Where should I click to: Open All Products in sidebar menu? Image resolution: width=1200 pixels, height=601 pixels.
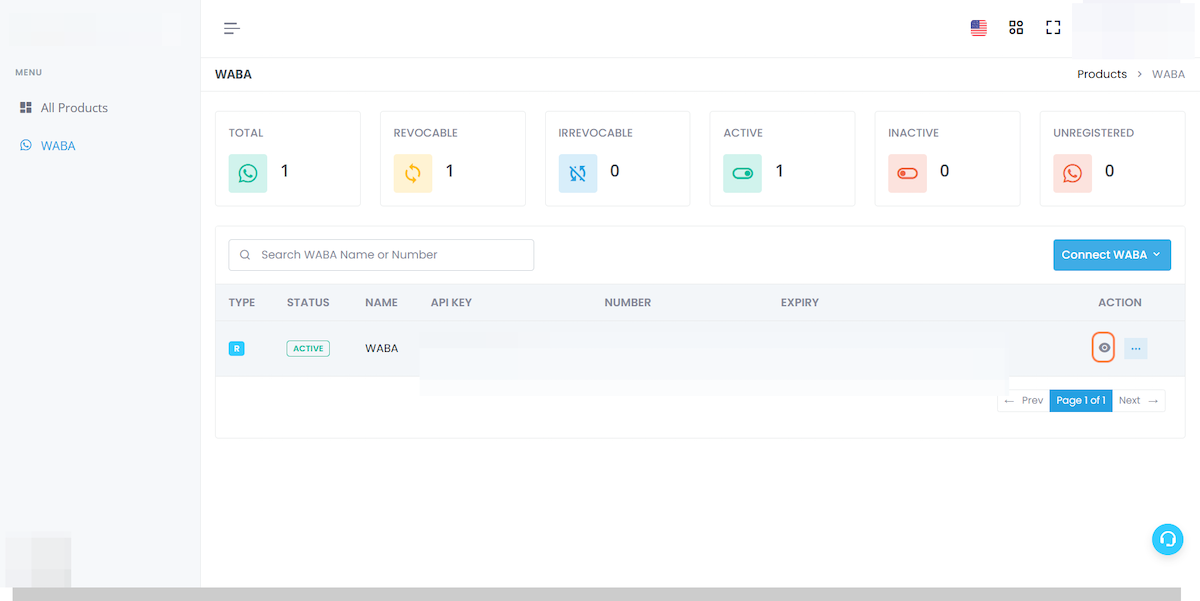[x=73, y=108]
